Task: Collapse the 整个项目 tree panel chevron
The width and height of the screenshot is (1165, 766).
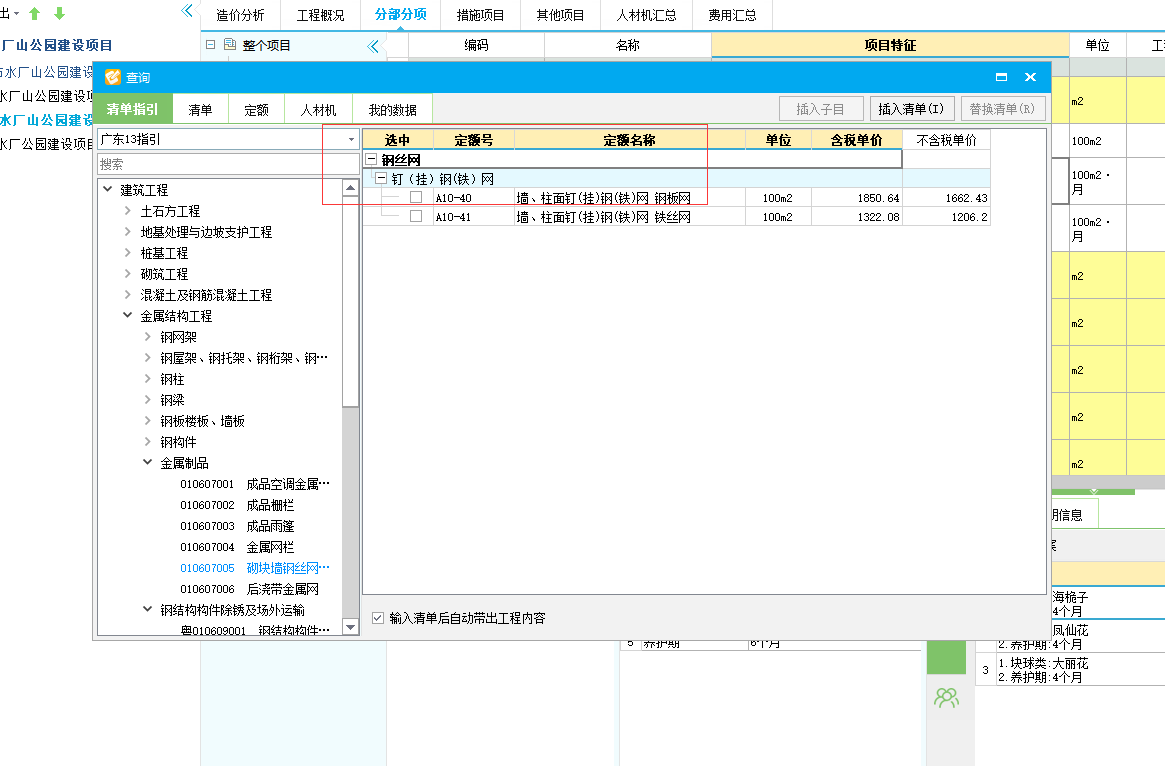Action: 372,46
